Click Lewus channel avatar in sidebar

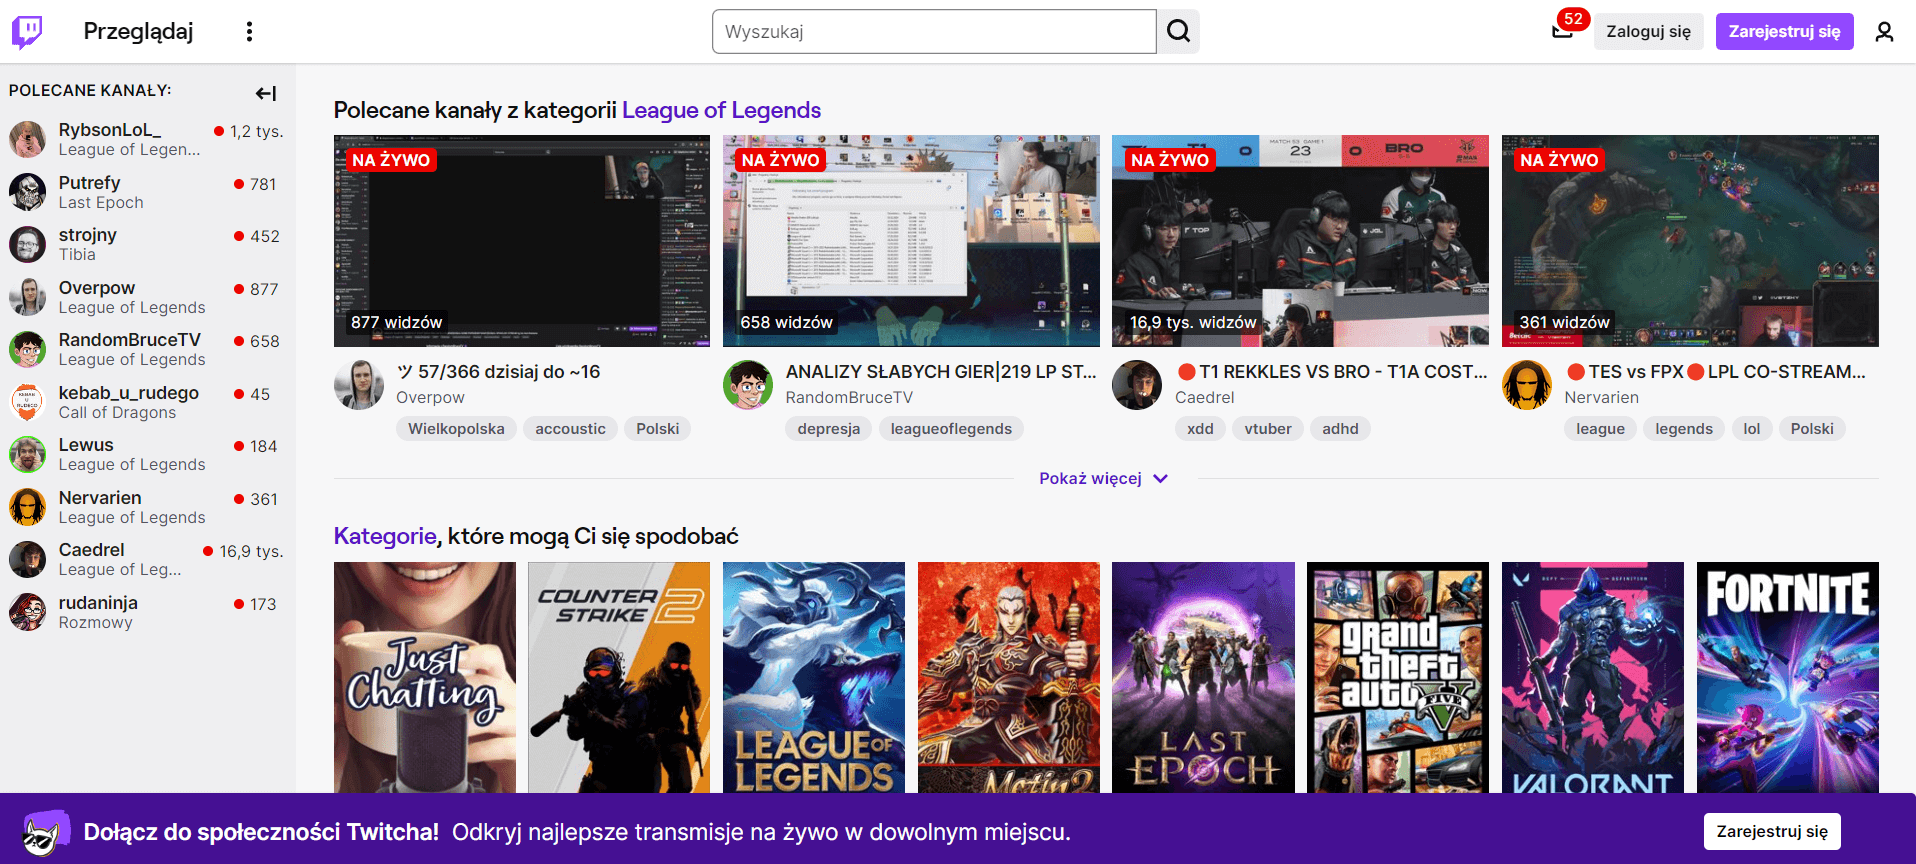[x=28, y=454]
